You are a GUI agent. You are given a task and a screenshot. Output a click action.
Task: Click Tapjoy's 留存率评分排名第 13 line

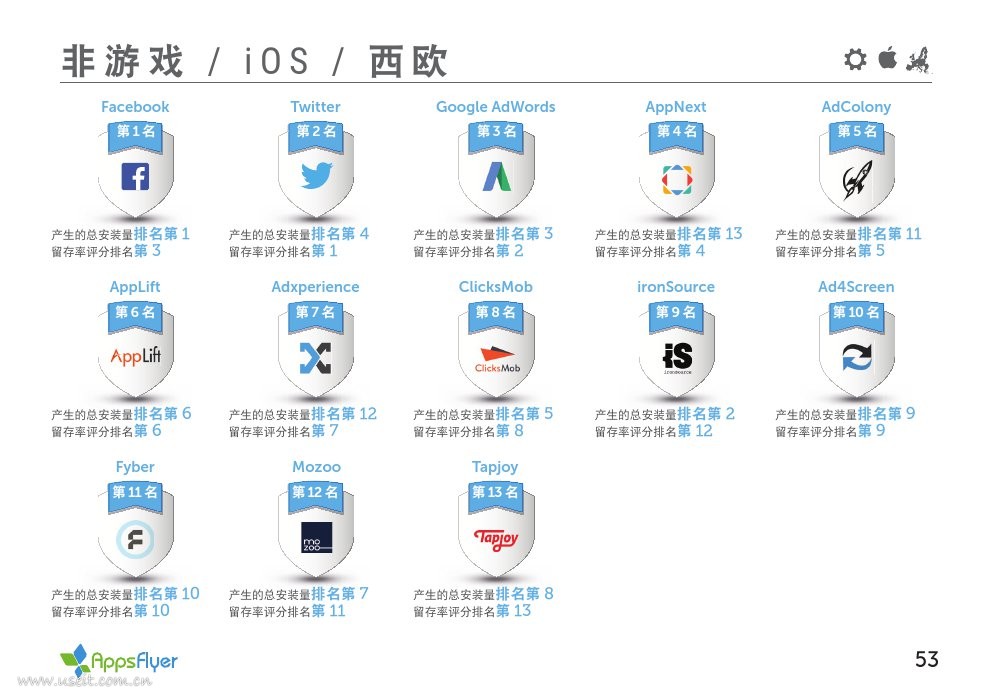(x=473, y=611)
